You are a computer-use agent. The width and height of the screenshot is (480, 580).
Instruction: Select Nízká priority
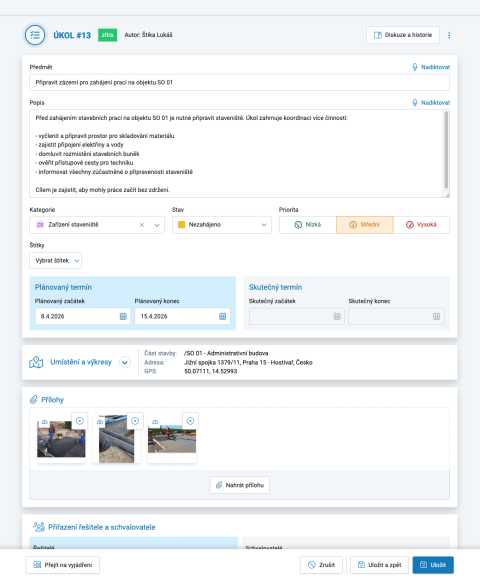[x=308, y=225]
